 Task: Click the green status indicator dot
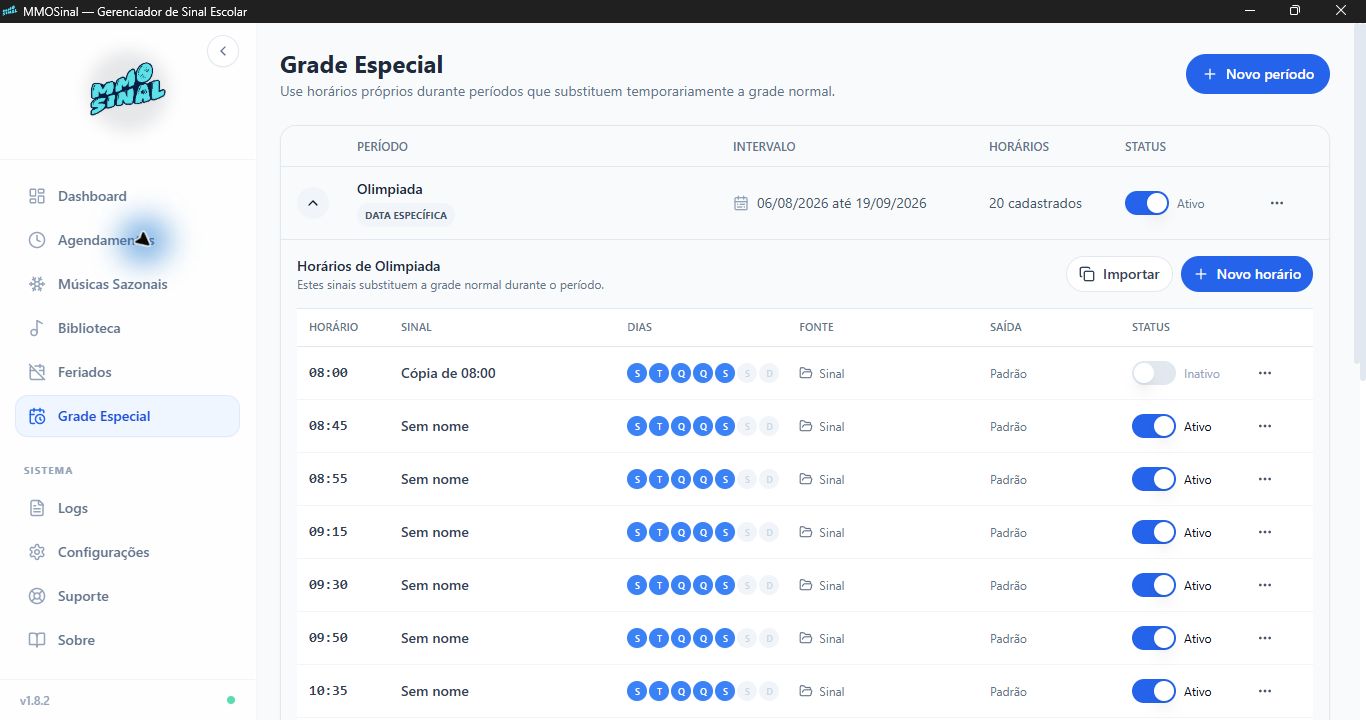pyautogui.click(x=231, y=700)
